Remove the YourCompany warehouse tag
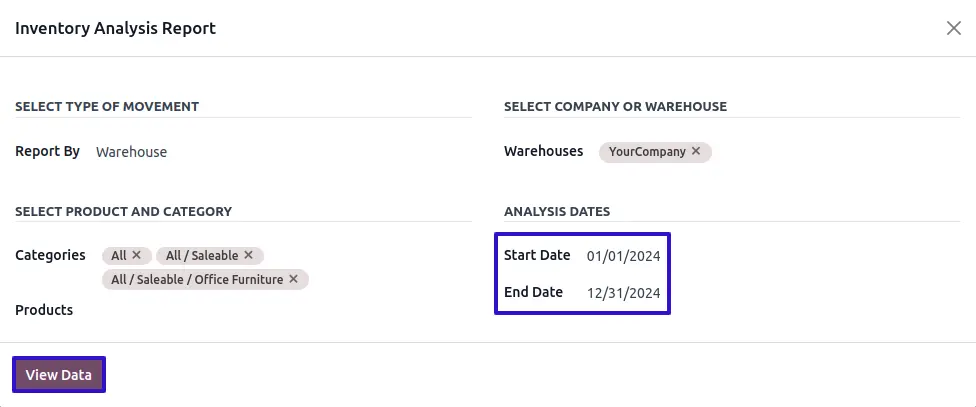The width and height of the screenshot is (976, 407). (x=696, y=152)
